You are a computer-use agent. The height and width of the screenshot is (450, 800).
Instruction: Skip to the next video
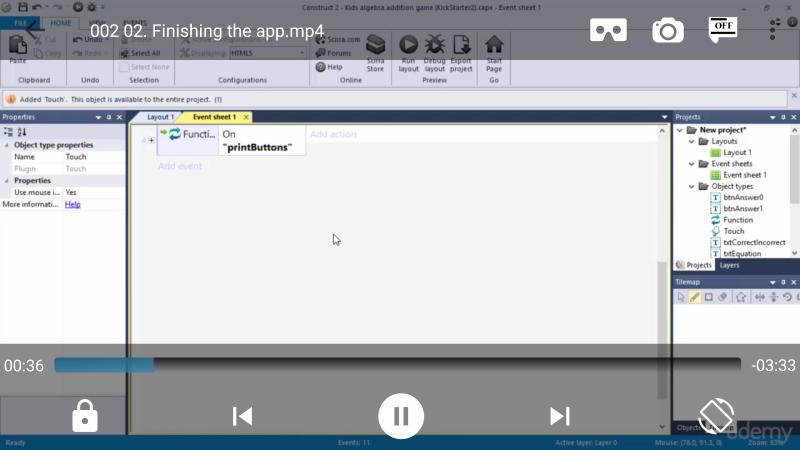tap(560, 416)
